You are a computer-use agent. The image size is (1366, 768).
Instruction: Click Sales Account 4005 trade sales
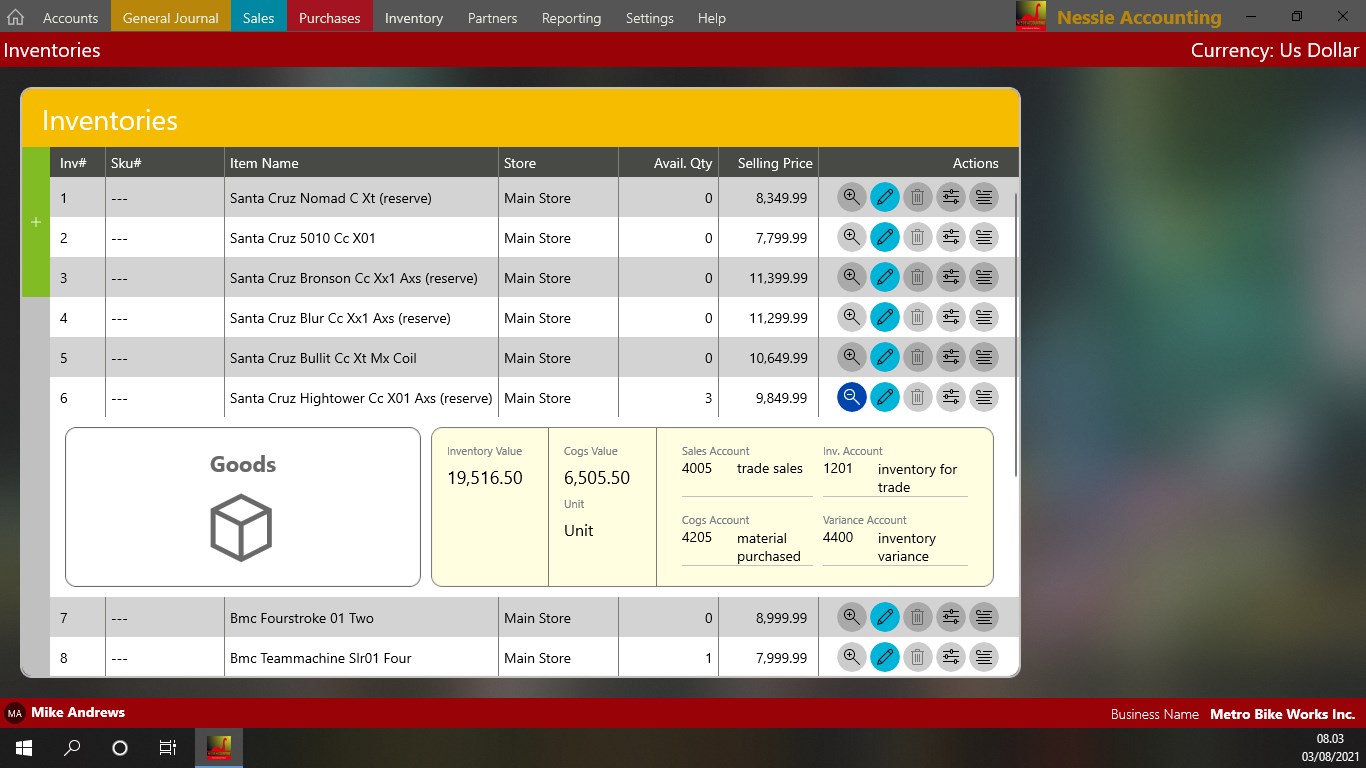tap(746, 468)
